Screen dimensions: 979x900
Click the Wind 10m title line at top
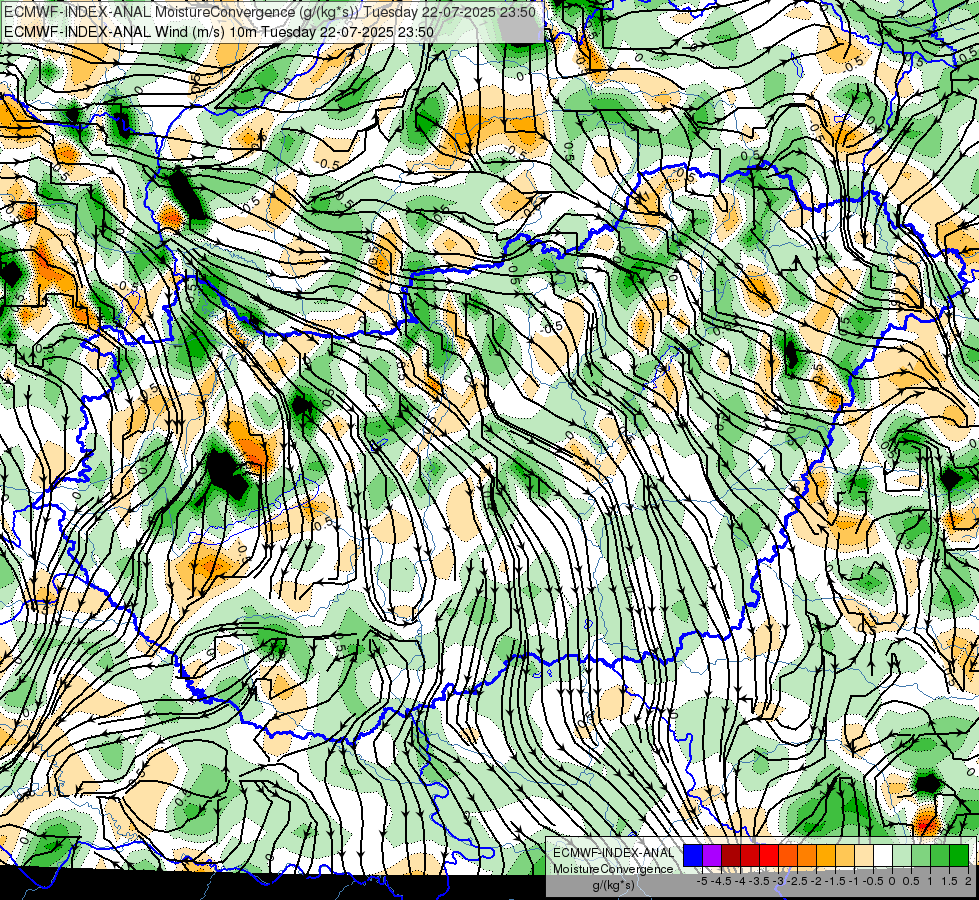219,32
